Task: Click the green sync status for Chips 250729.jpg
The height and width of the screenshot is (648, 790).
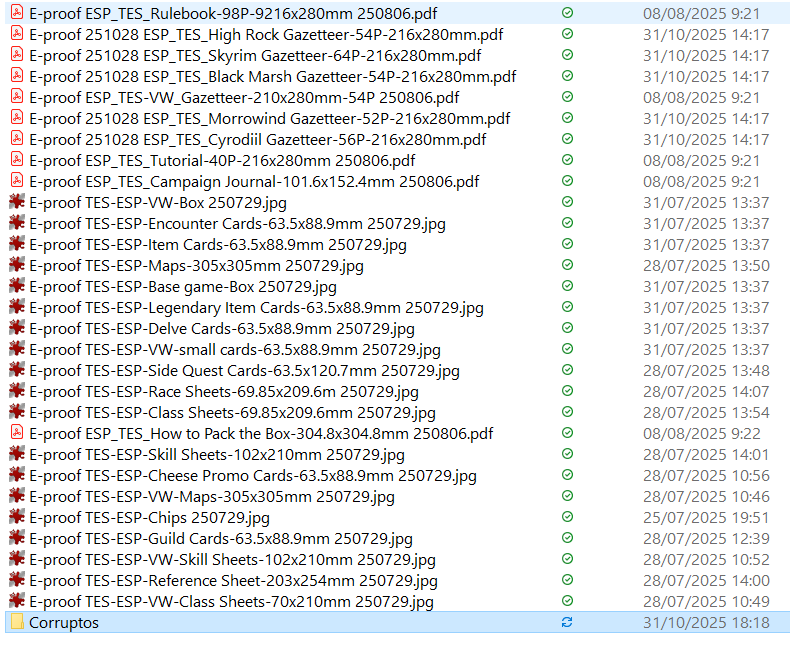Action: 568,517
